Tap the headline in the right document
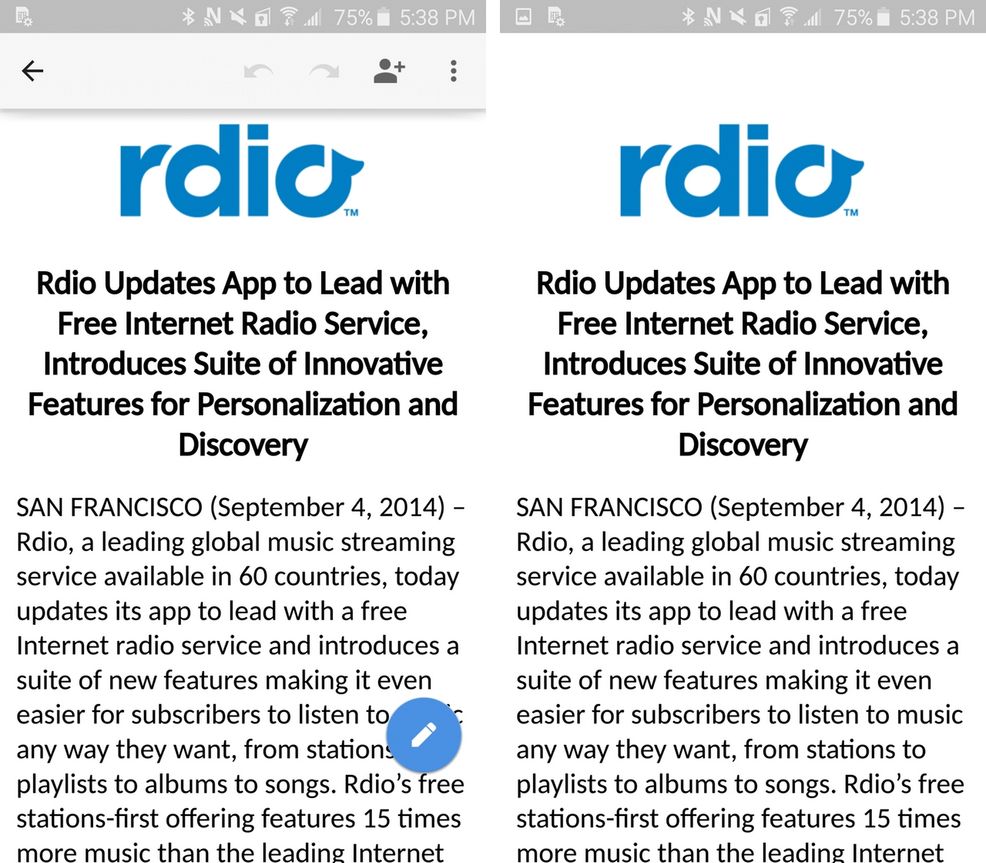The height and width of the screenshot is (863, 986). point(743,364)
